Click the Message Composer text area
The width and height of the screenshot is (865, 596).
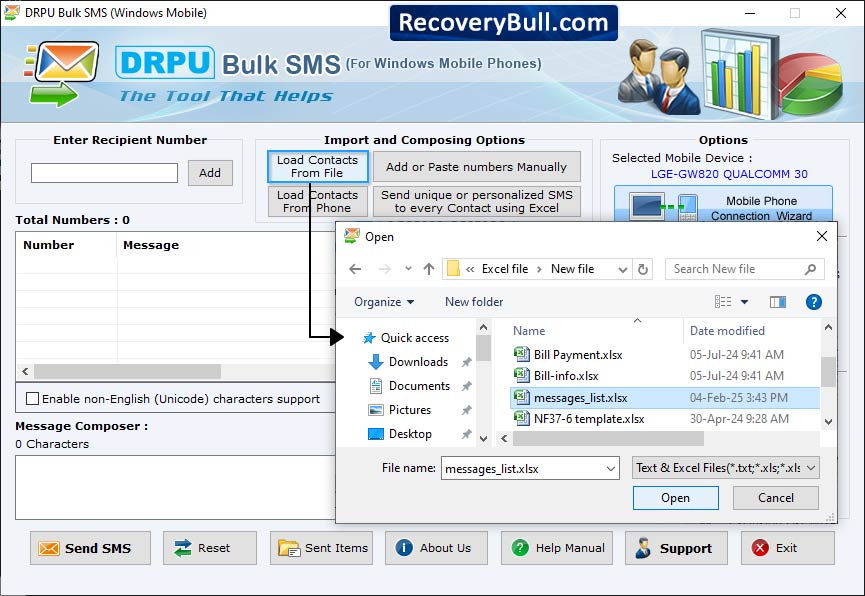[175, 487]
